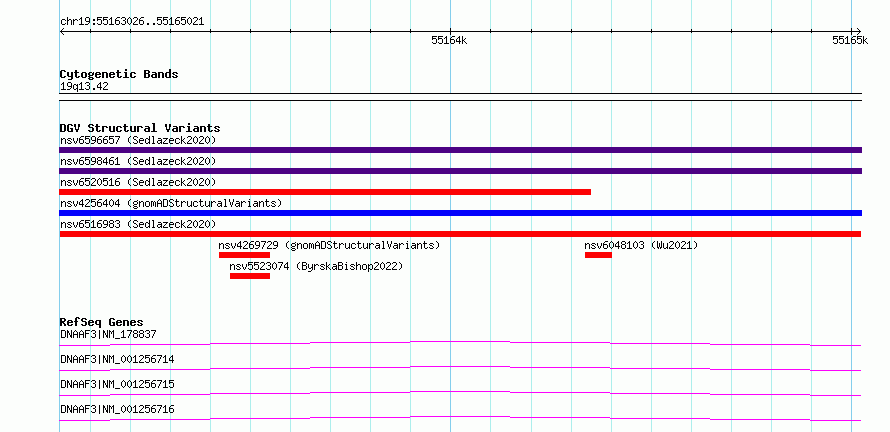Open nsv5523074 (ByrskaBishop2022) label
This screenshot has width=890, height=432.
316,266
